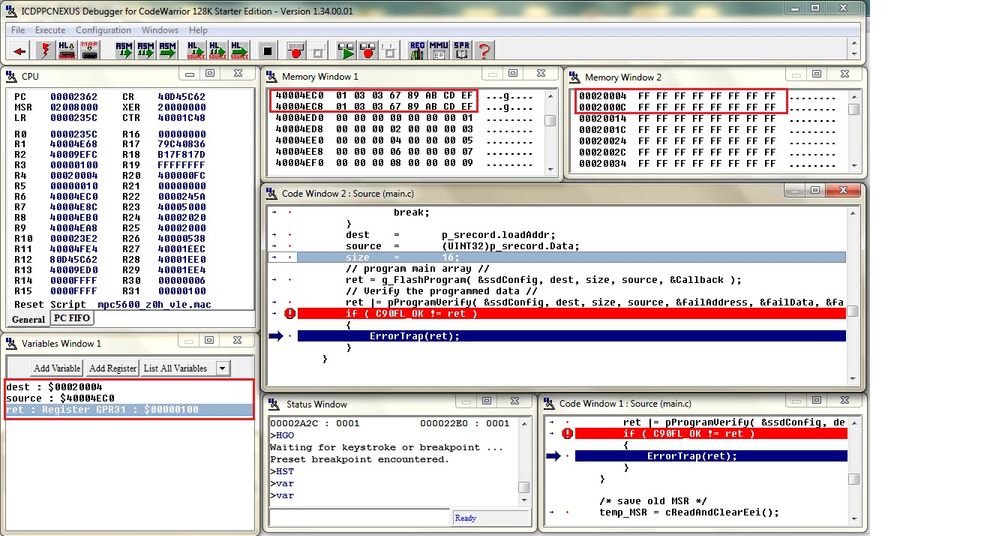Open the Configuration menu

[103, 30]
